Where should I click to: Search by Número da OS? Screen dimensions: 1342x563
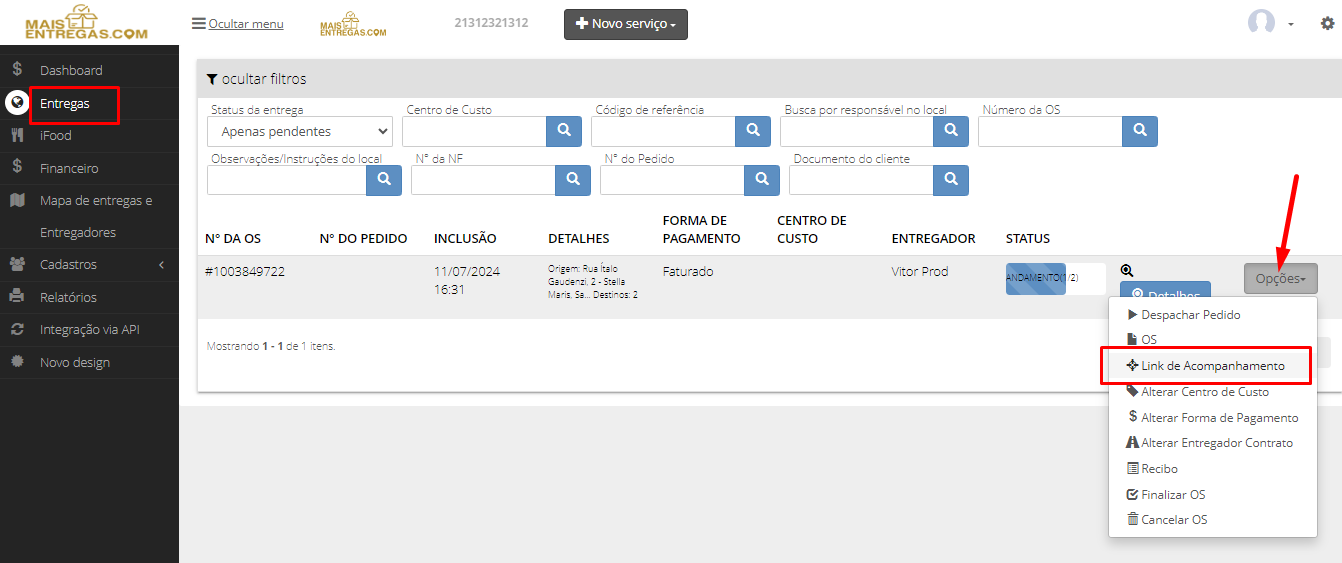pos(1140,131)
